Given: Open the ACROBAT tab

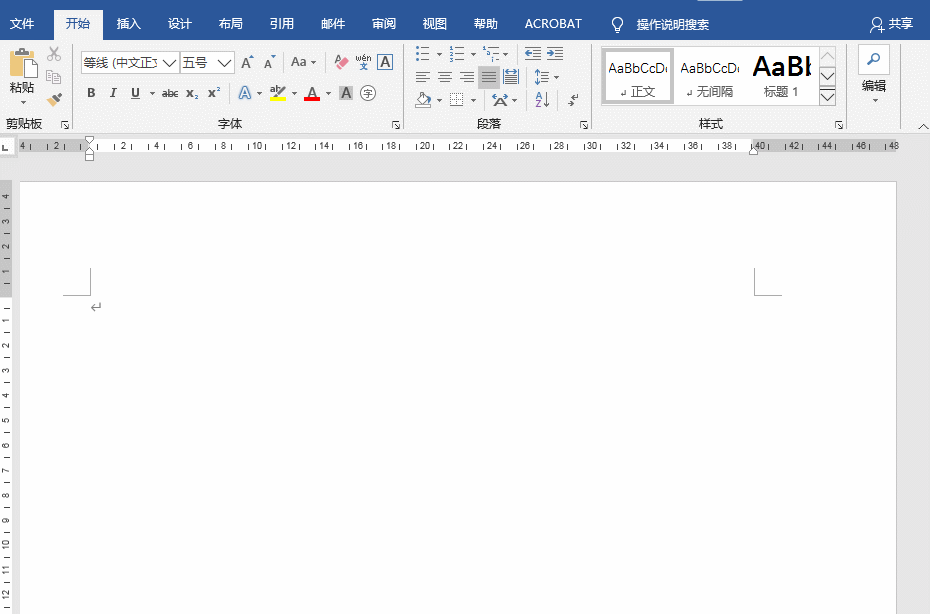Looking at the screenshot, I should click(553, 24).
